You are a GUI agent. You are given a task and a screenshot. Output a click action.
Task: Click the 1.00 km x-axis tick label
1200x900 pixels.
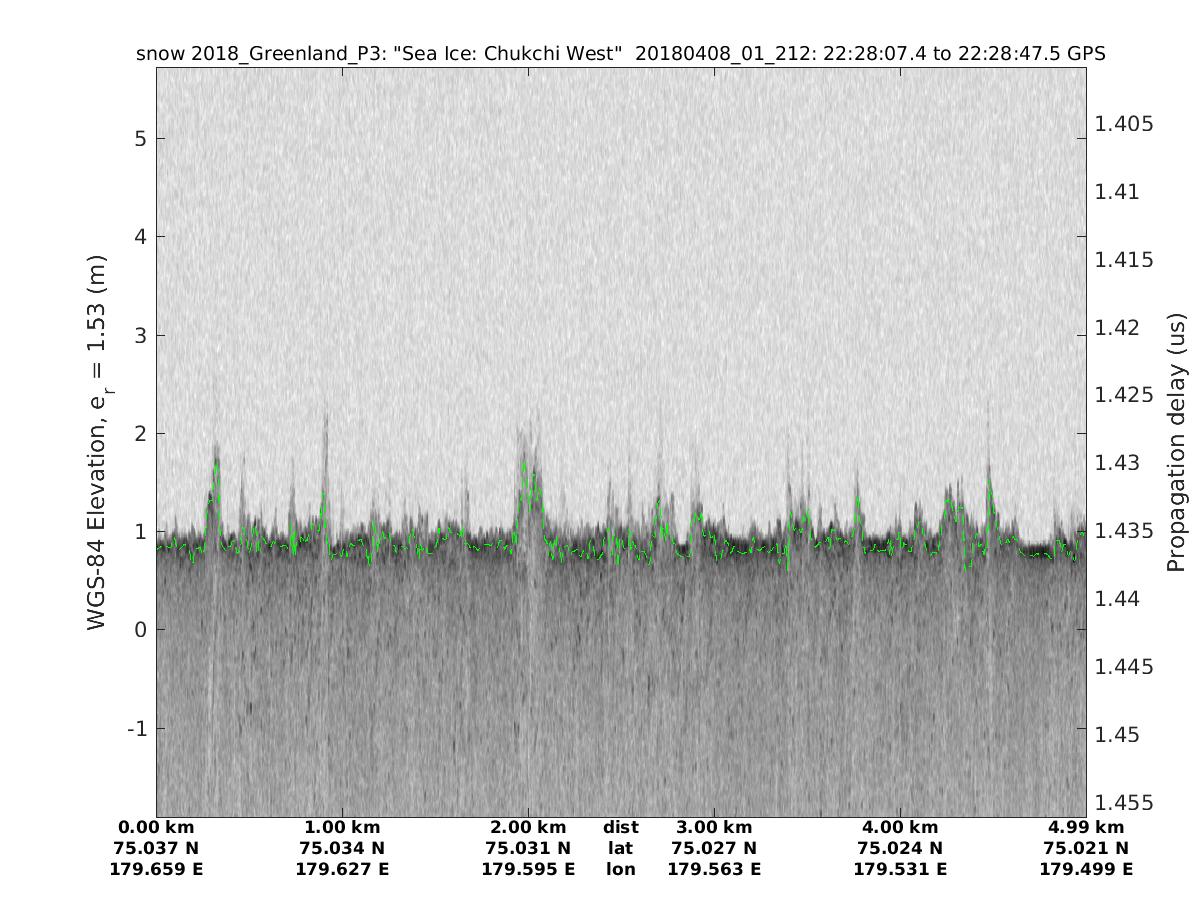tap(342, 827)
